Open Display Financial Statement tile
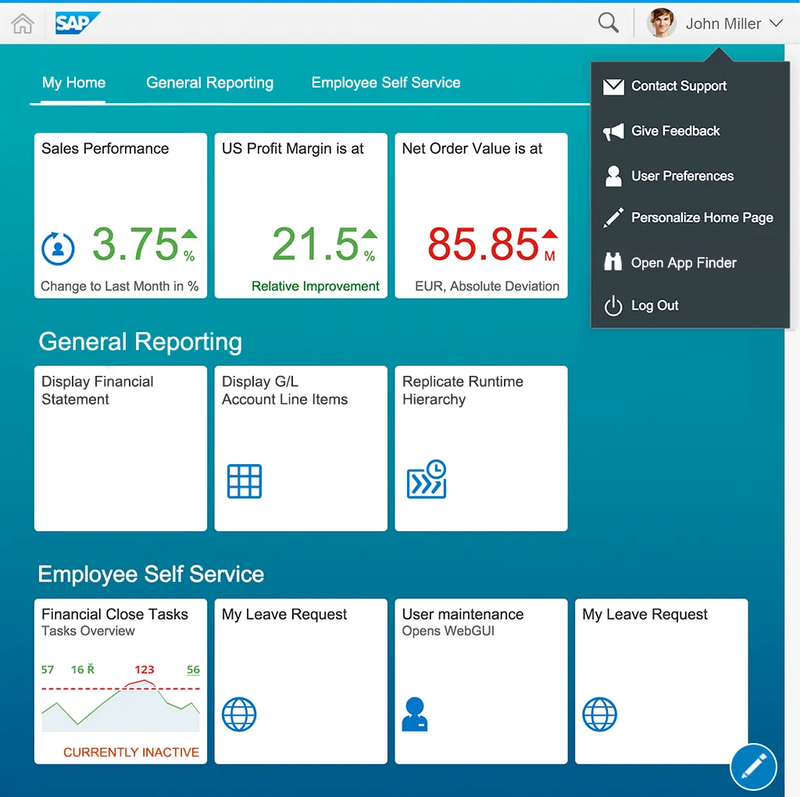The height and width of the screenshot is (797, 800). [120, 449]
